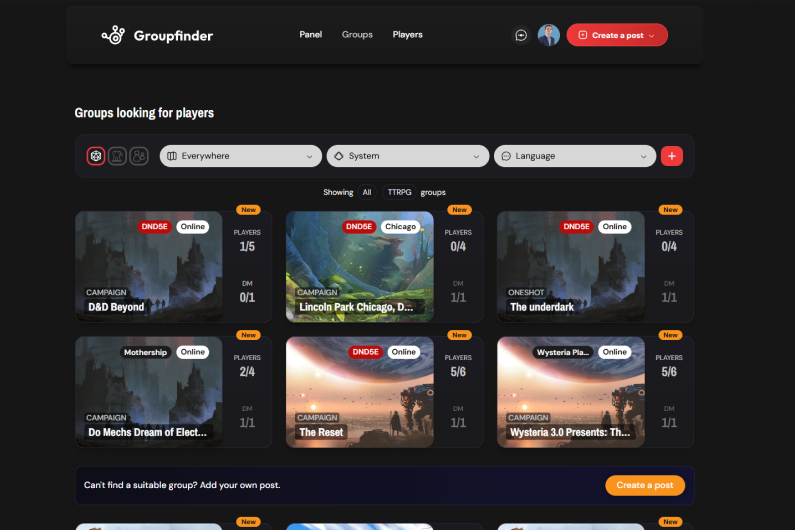
Task: Open the Everywhere location dropdown
Action: pyautogui.click(x=241, y=156)
